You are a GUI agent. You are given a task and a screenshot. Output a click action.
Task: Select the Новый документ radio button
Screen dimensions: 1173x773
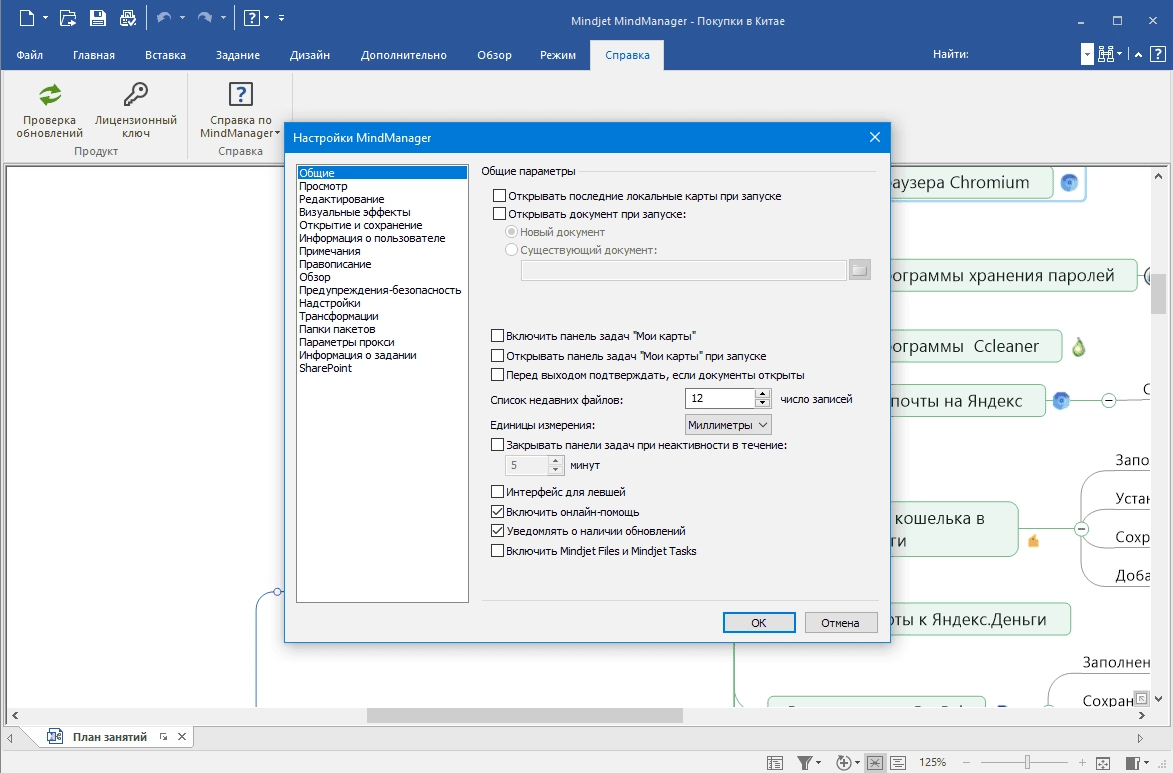click(512, 232)
